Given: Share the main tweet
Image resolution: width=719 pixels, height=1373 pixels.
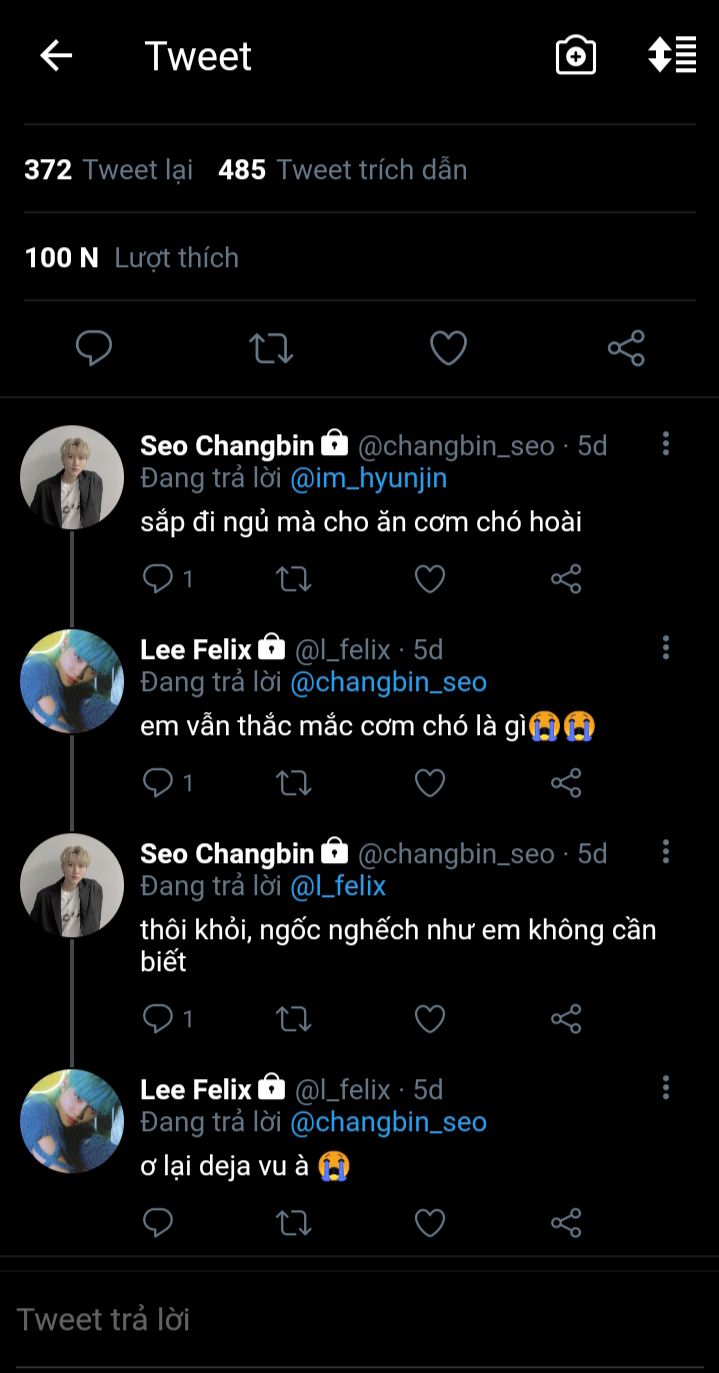Looking at the screenshot, I should (626, 348).
